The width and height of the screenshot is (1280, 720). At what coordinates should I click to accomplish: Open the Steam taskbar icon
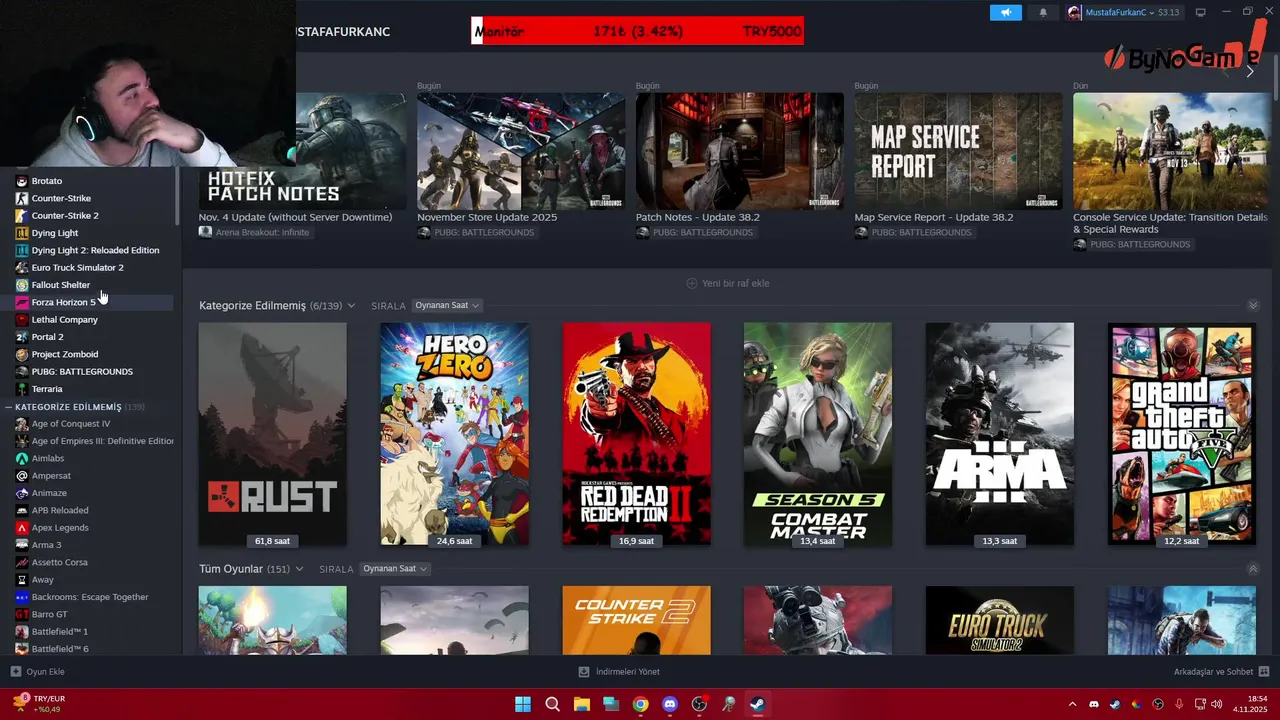pyautogui.click(x=757, y=704)
